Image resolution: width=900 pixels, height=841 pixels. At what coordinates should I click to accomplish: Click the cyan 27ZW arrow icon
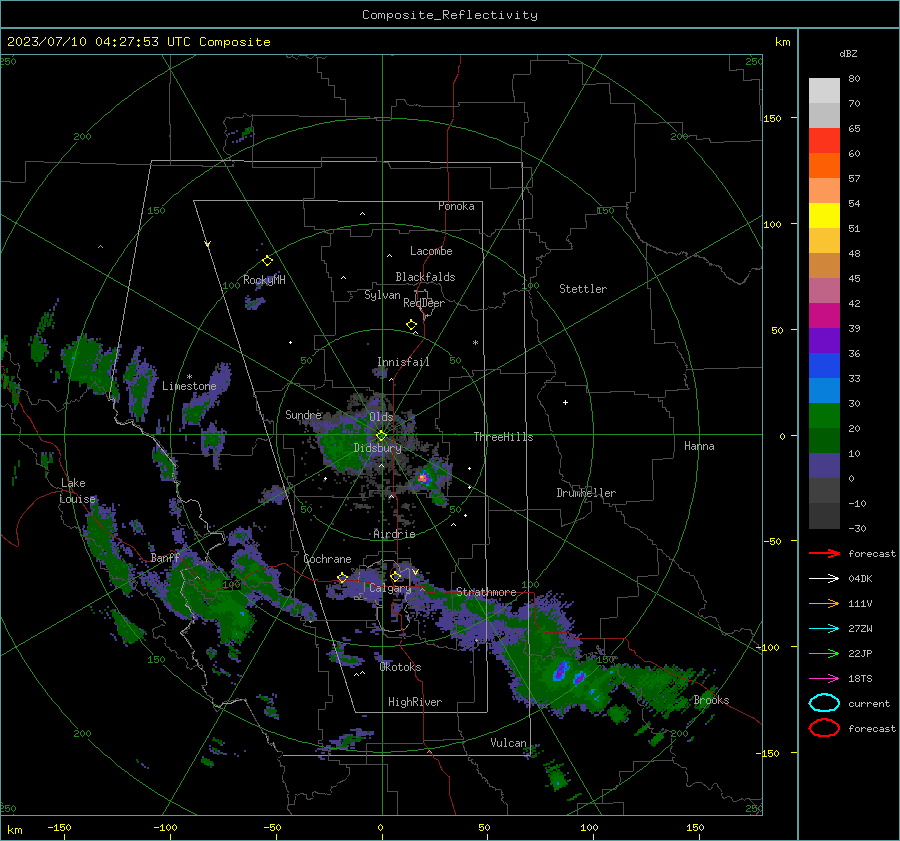click(824, 628)
